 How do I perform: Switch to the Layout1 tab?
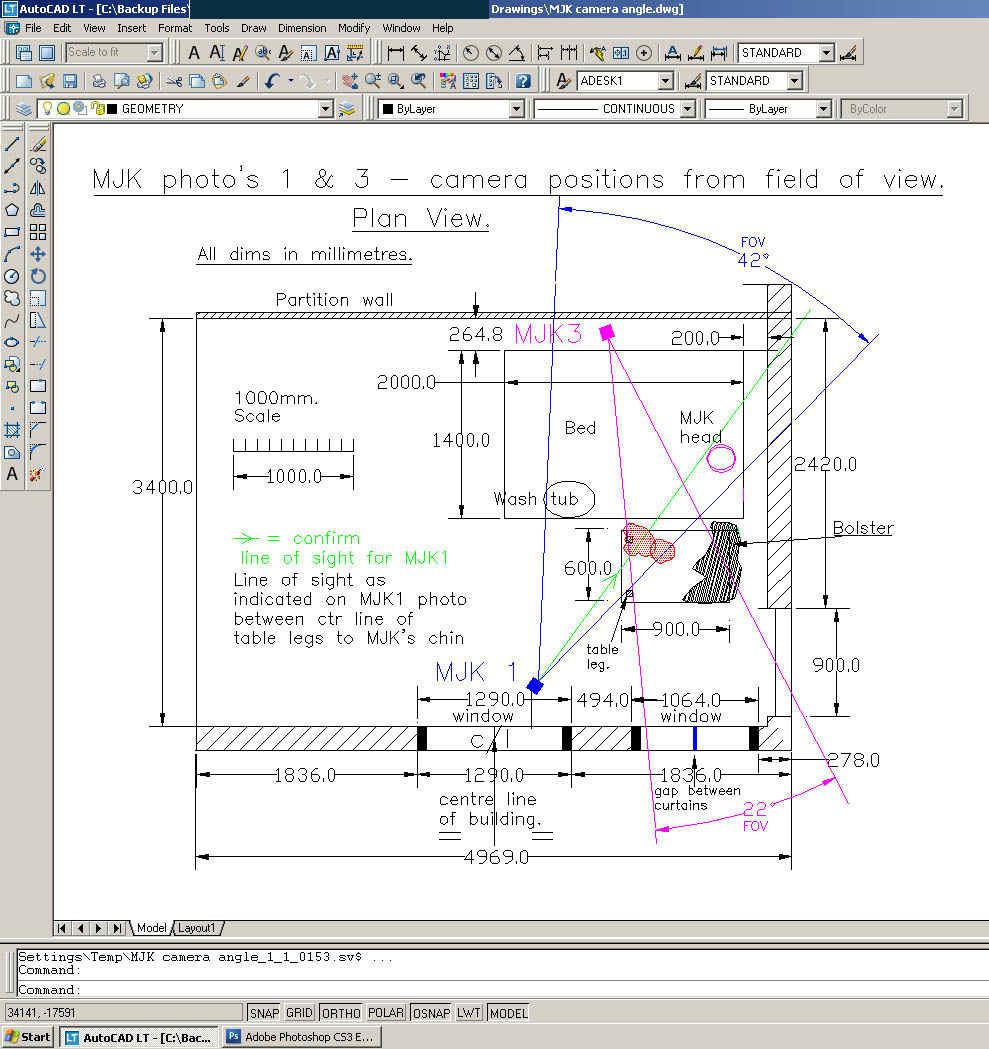click(197, 928)
